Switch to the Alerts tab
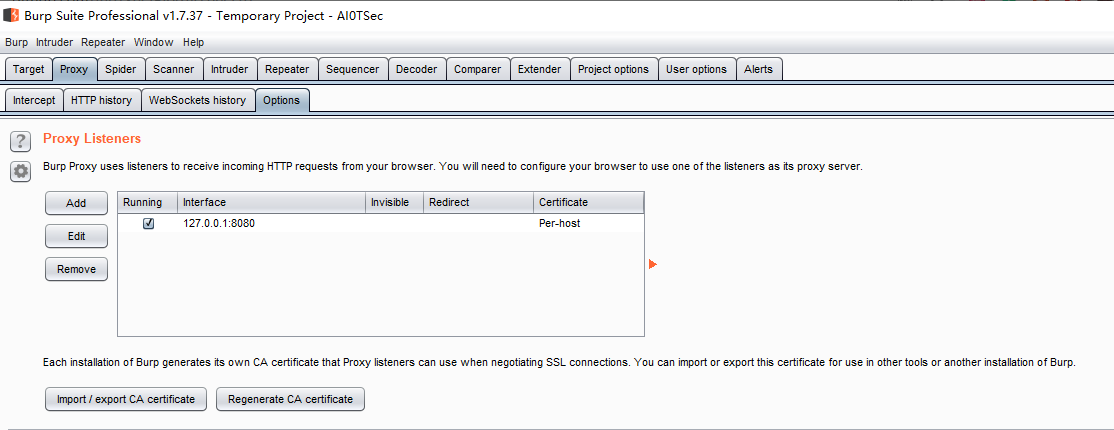The image size is (1114, 430). 759,69
